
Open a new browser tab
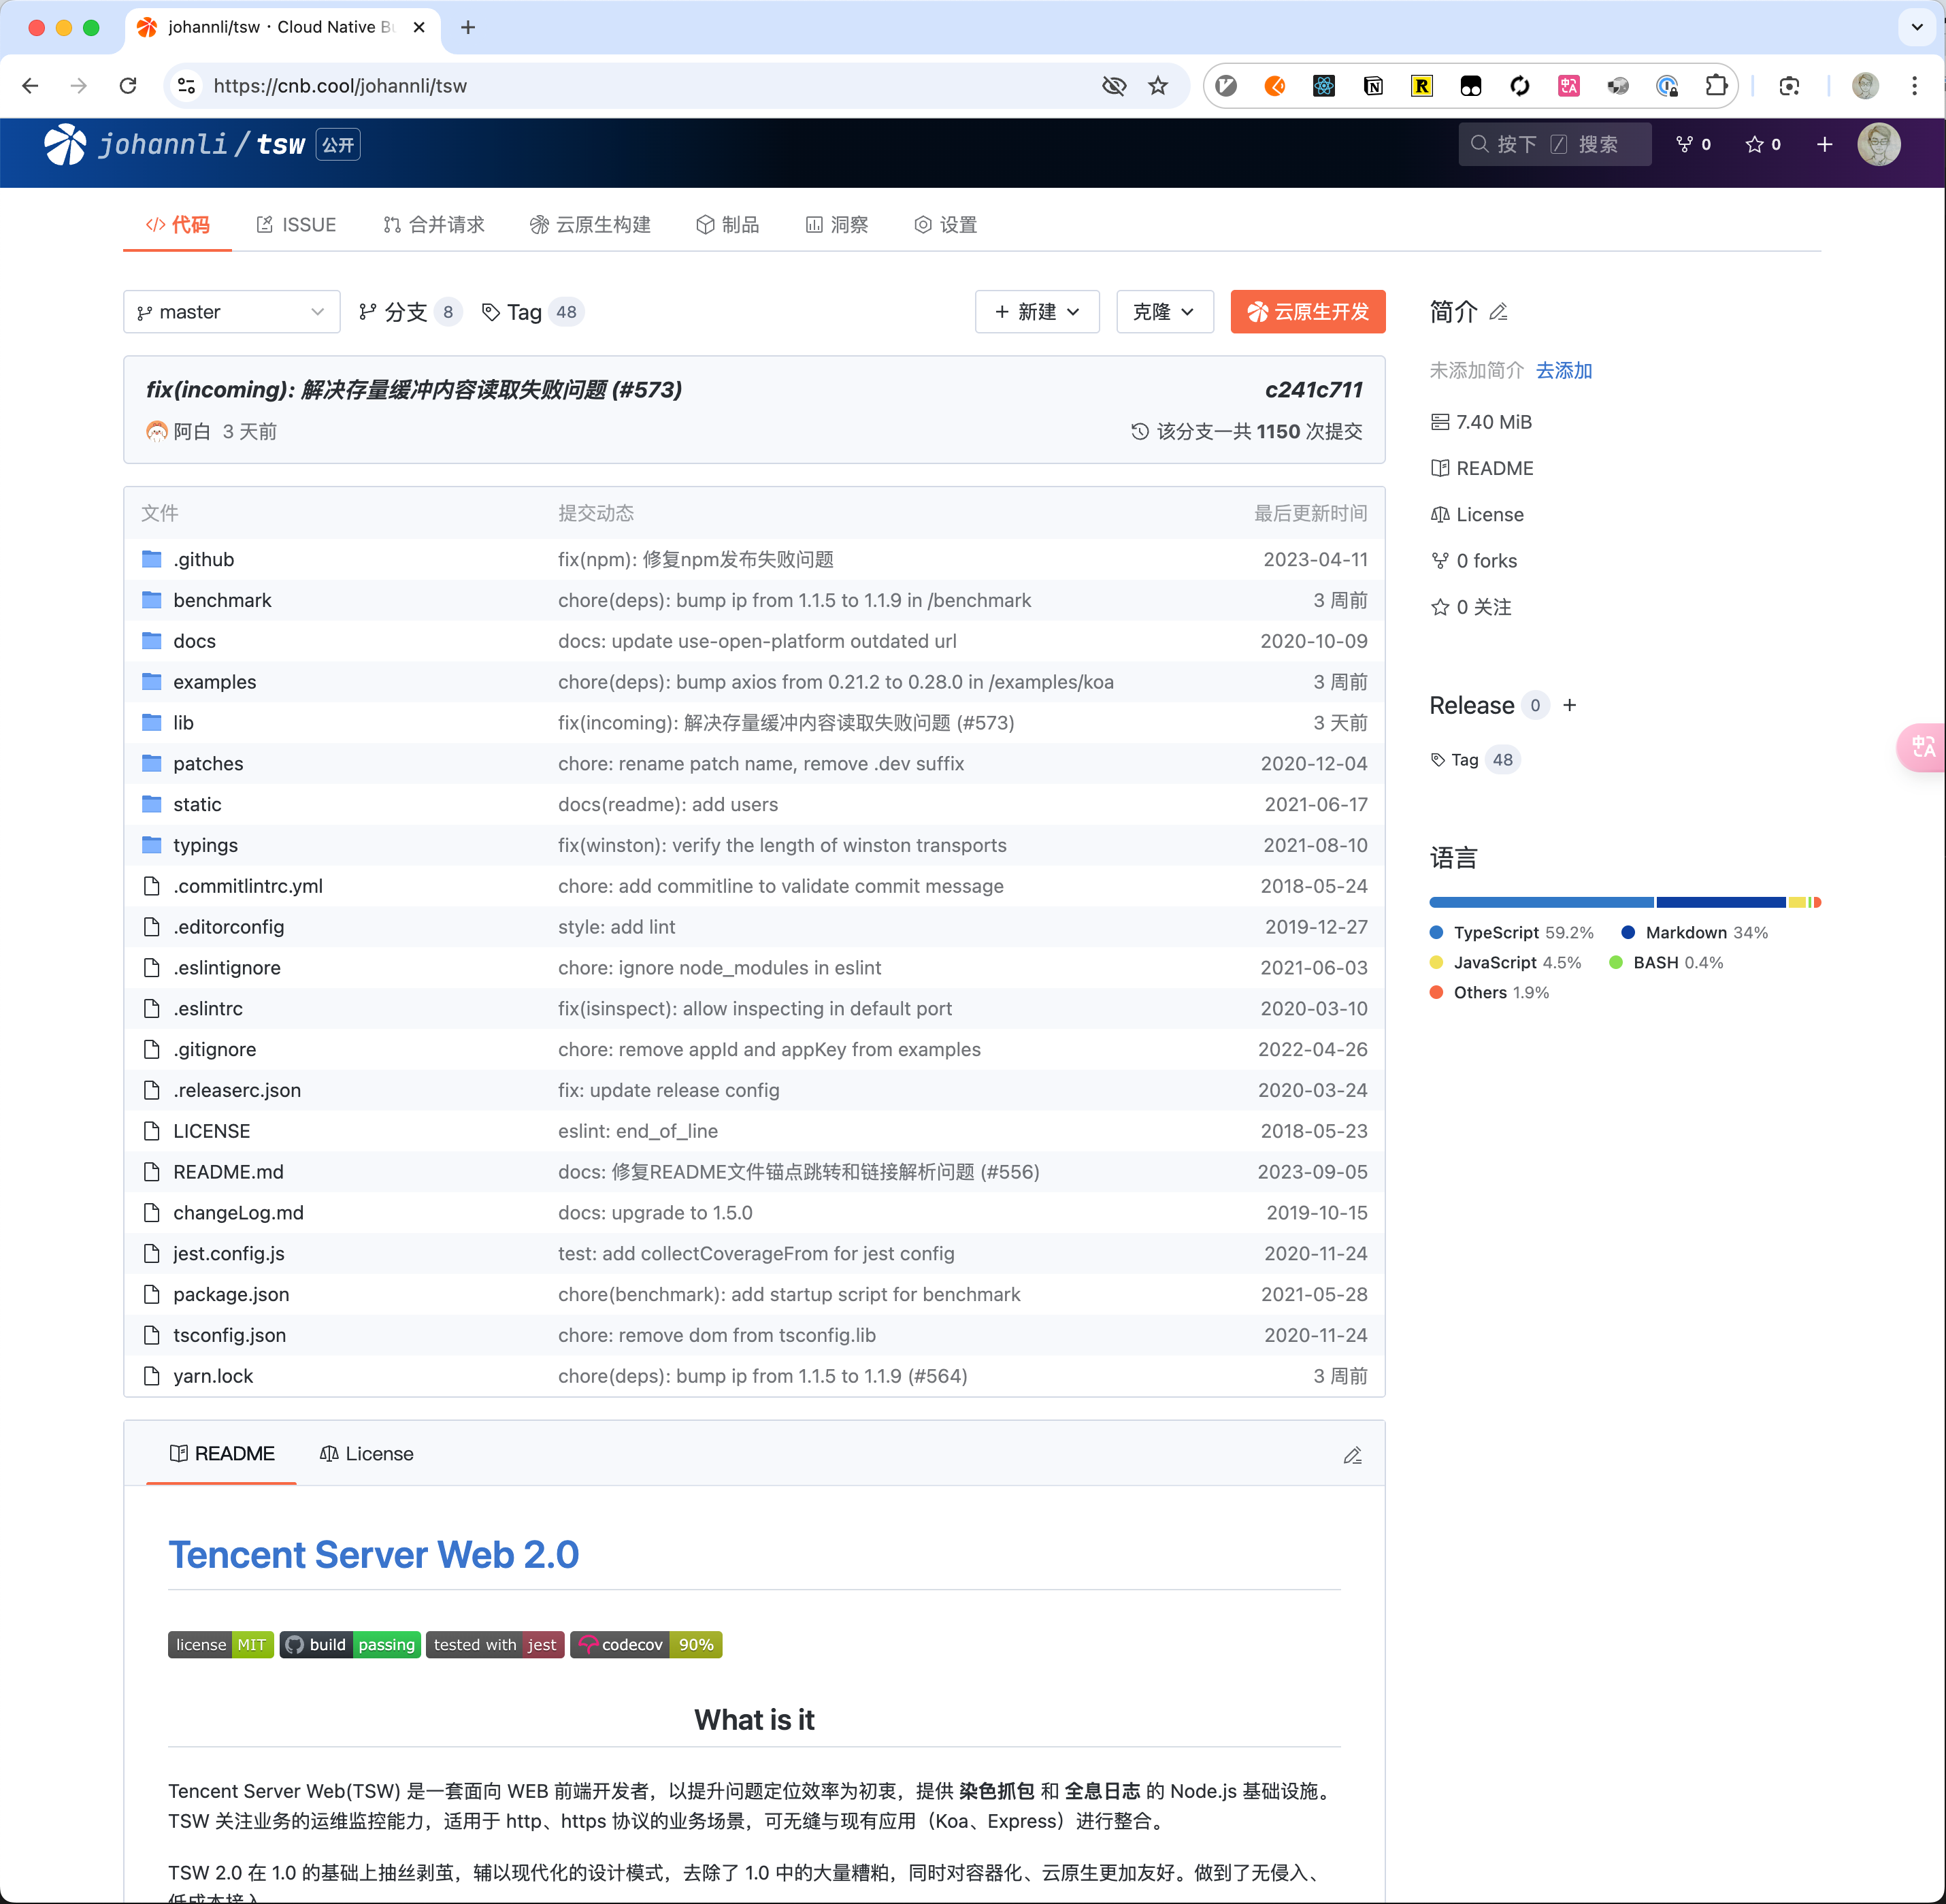(x=468, y=27)
